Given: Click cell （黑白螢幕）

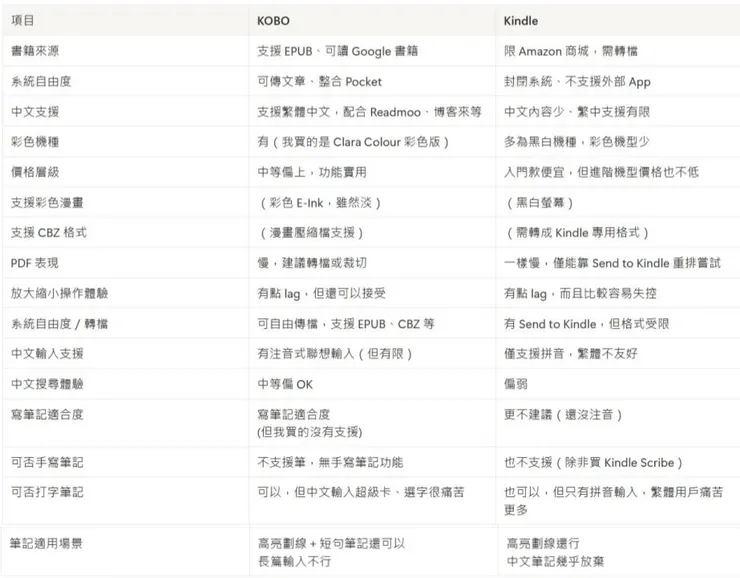Looking at the screenshot, I should (x=539, y=203).
